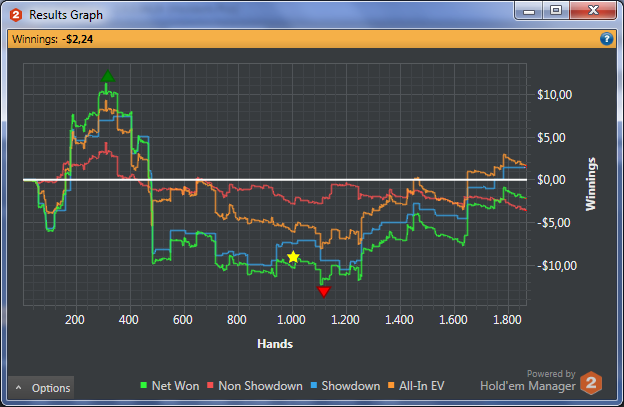Image resolution: width=624 pixels, height=407 pixels.
Task: Click the $5,00 y-axis label
Action: tap(551, 138)
